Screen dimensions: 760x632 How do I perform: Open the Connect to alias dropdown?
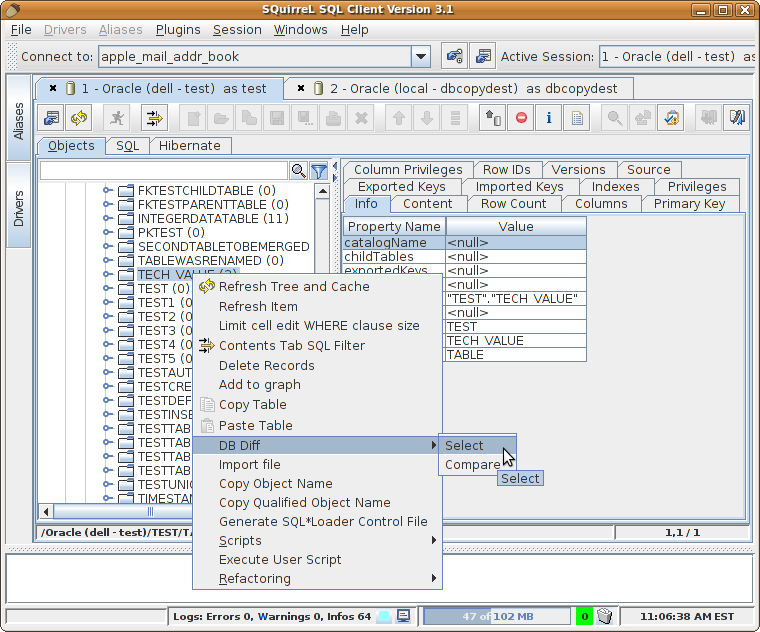point(421,57)
